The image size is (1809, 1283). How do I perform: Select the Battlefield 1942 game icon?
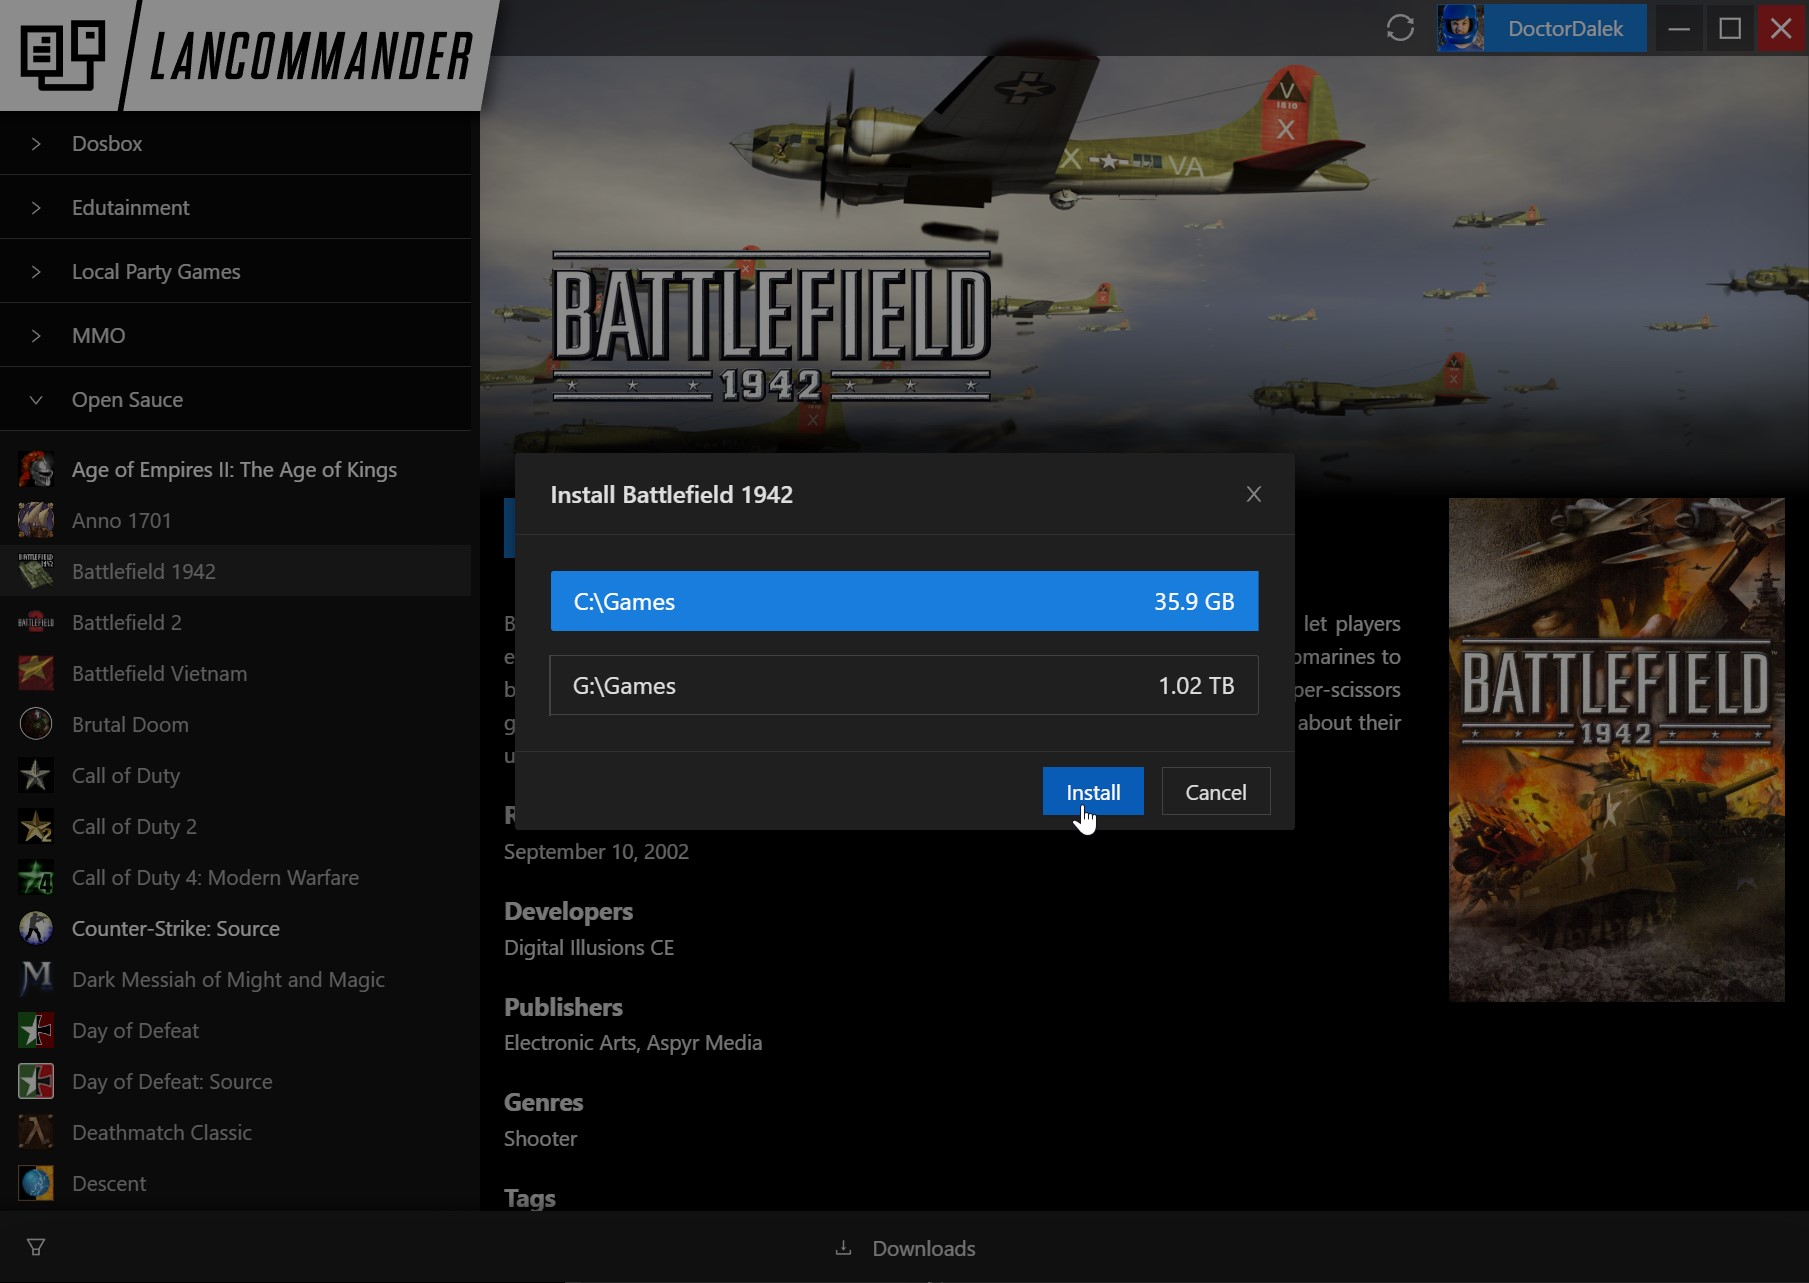[35, 571]
